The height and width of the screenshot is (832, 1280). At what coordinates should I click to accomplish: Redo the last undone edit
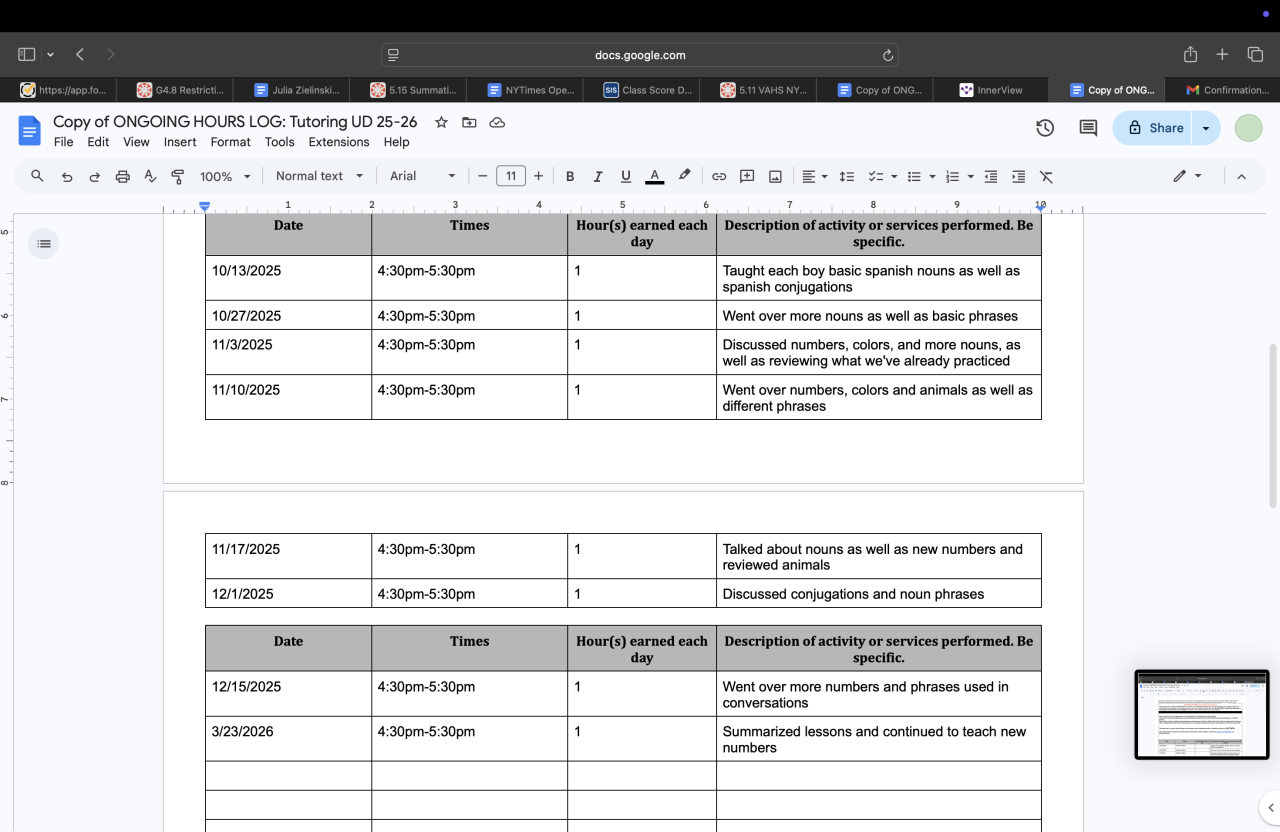click(x=95, y=176)
